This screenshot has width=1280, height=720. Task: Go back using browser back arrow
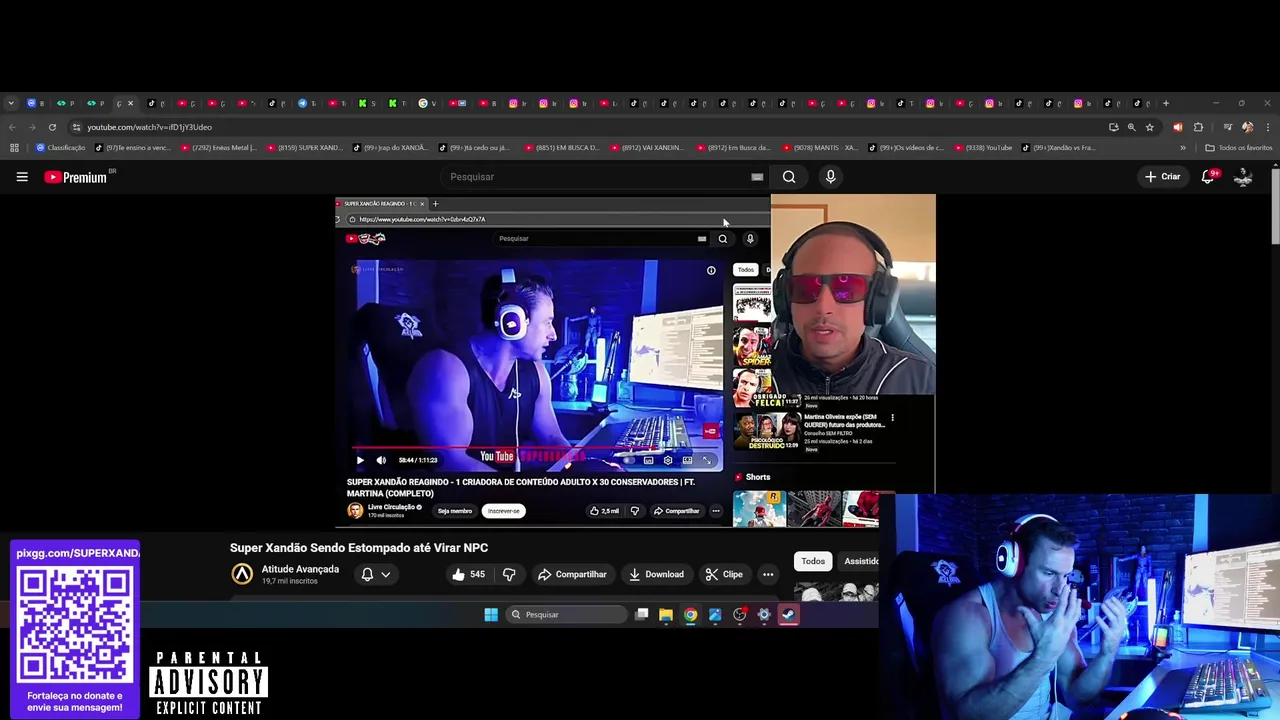click(x=12, y=127)
